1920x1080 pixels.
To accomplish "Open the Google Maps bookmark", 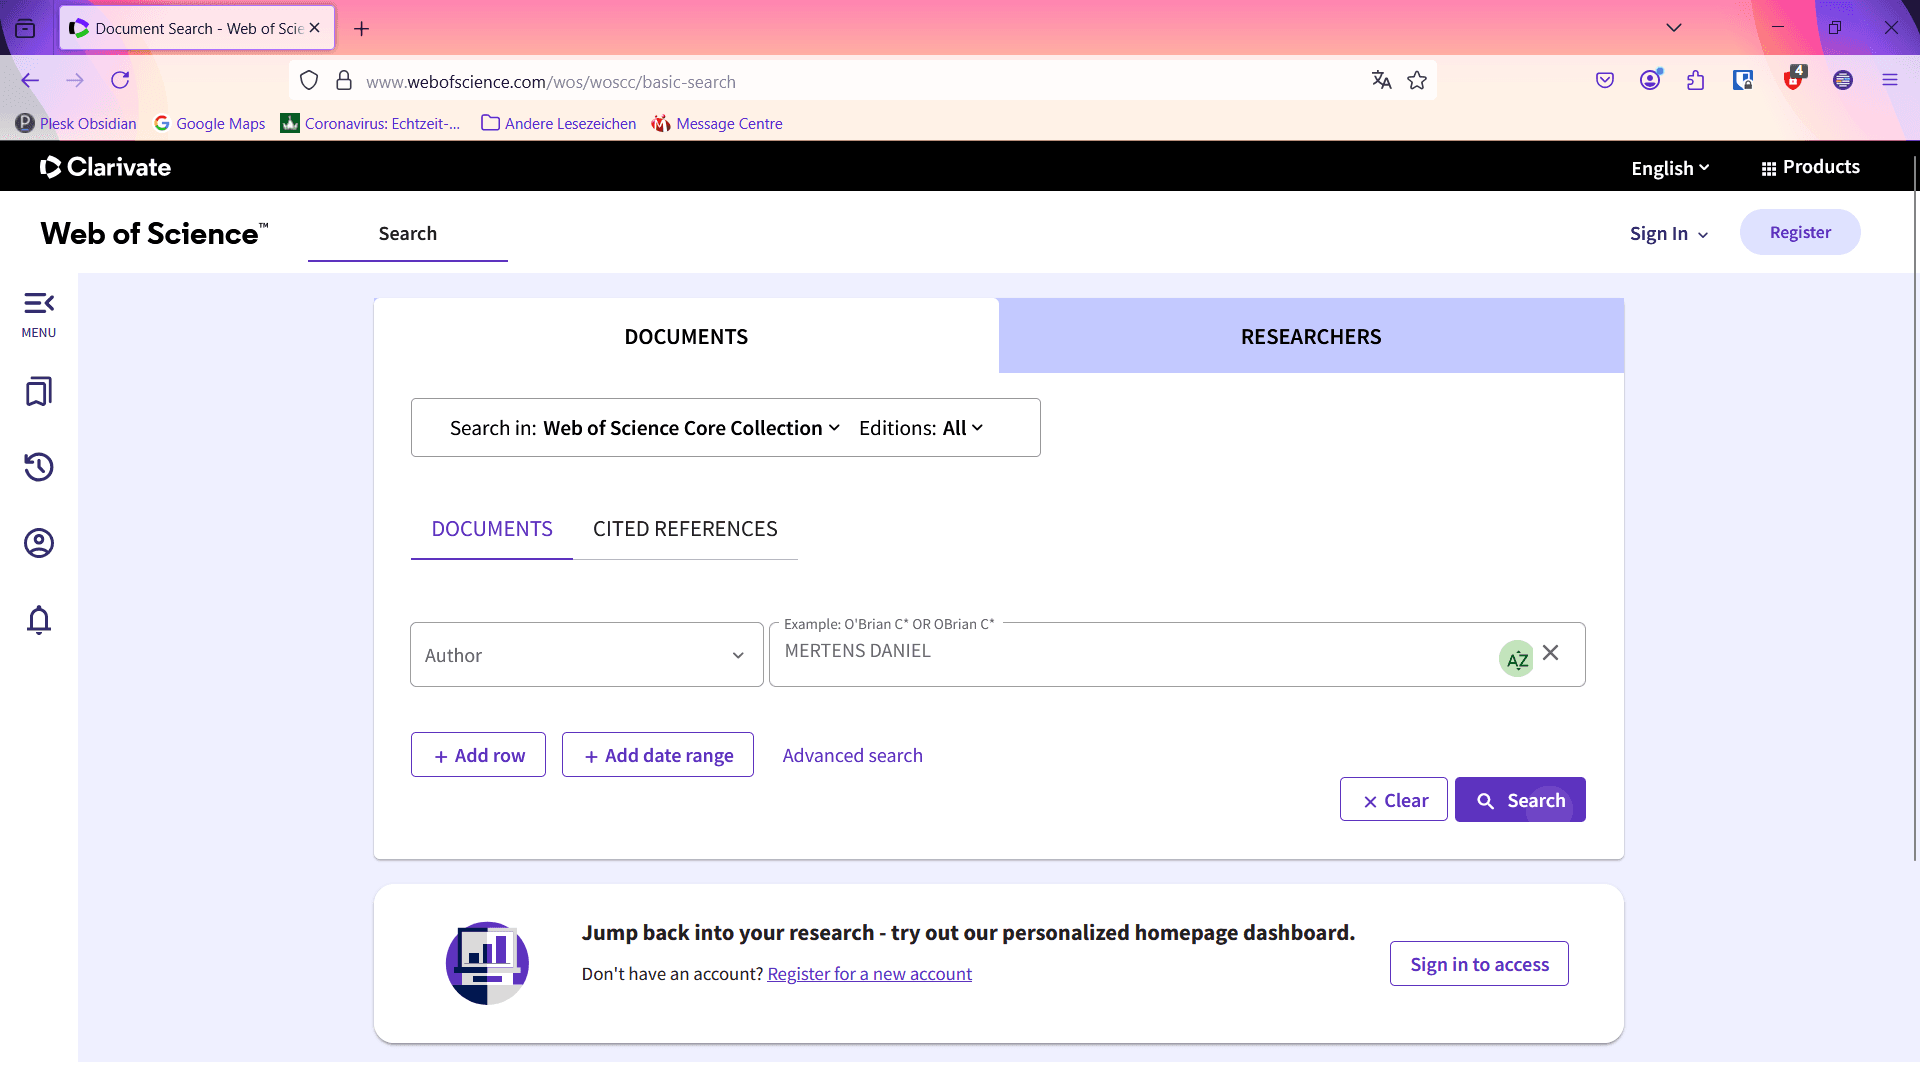I will [209, 124].
